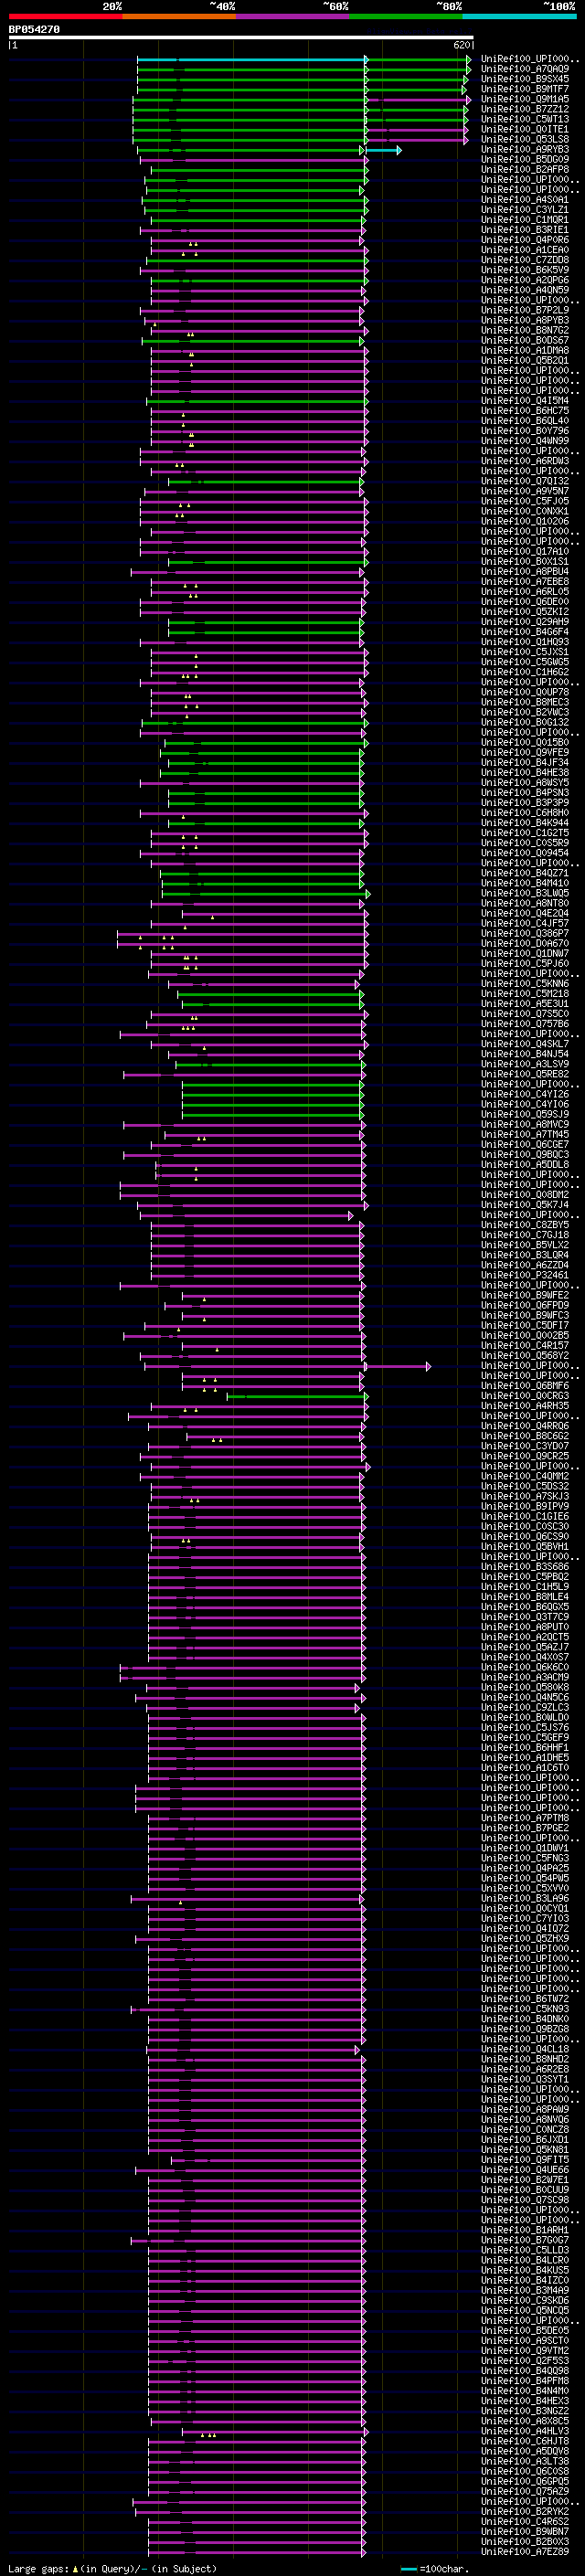Select hit UniRef100_C3YLZ1

tap(525, 209)
